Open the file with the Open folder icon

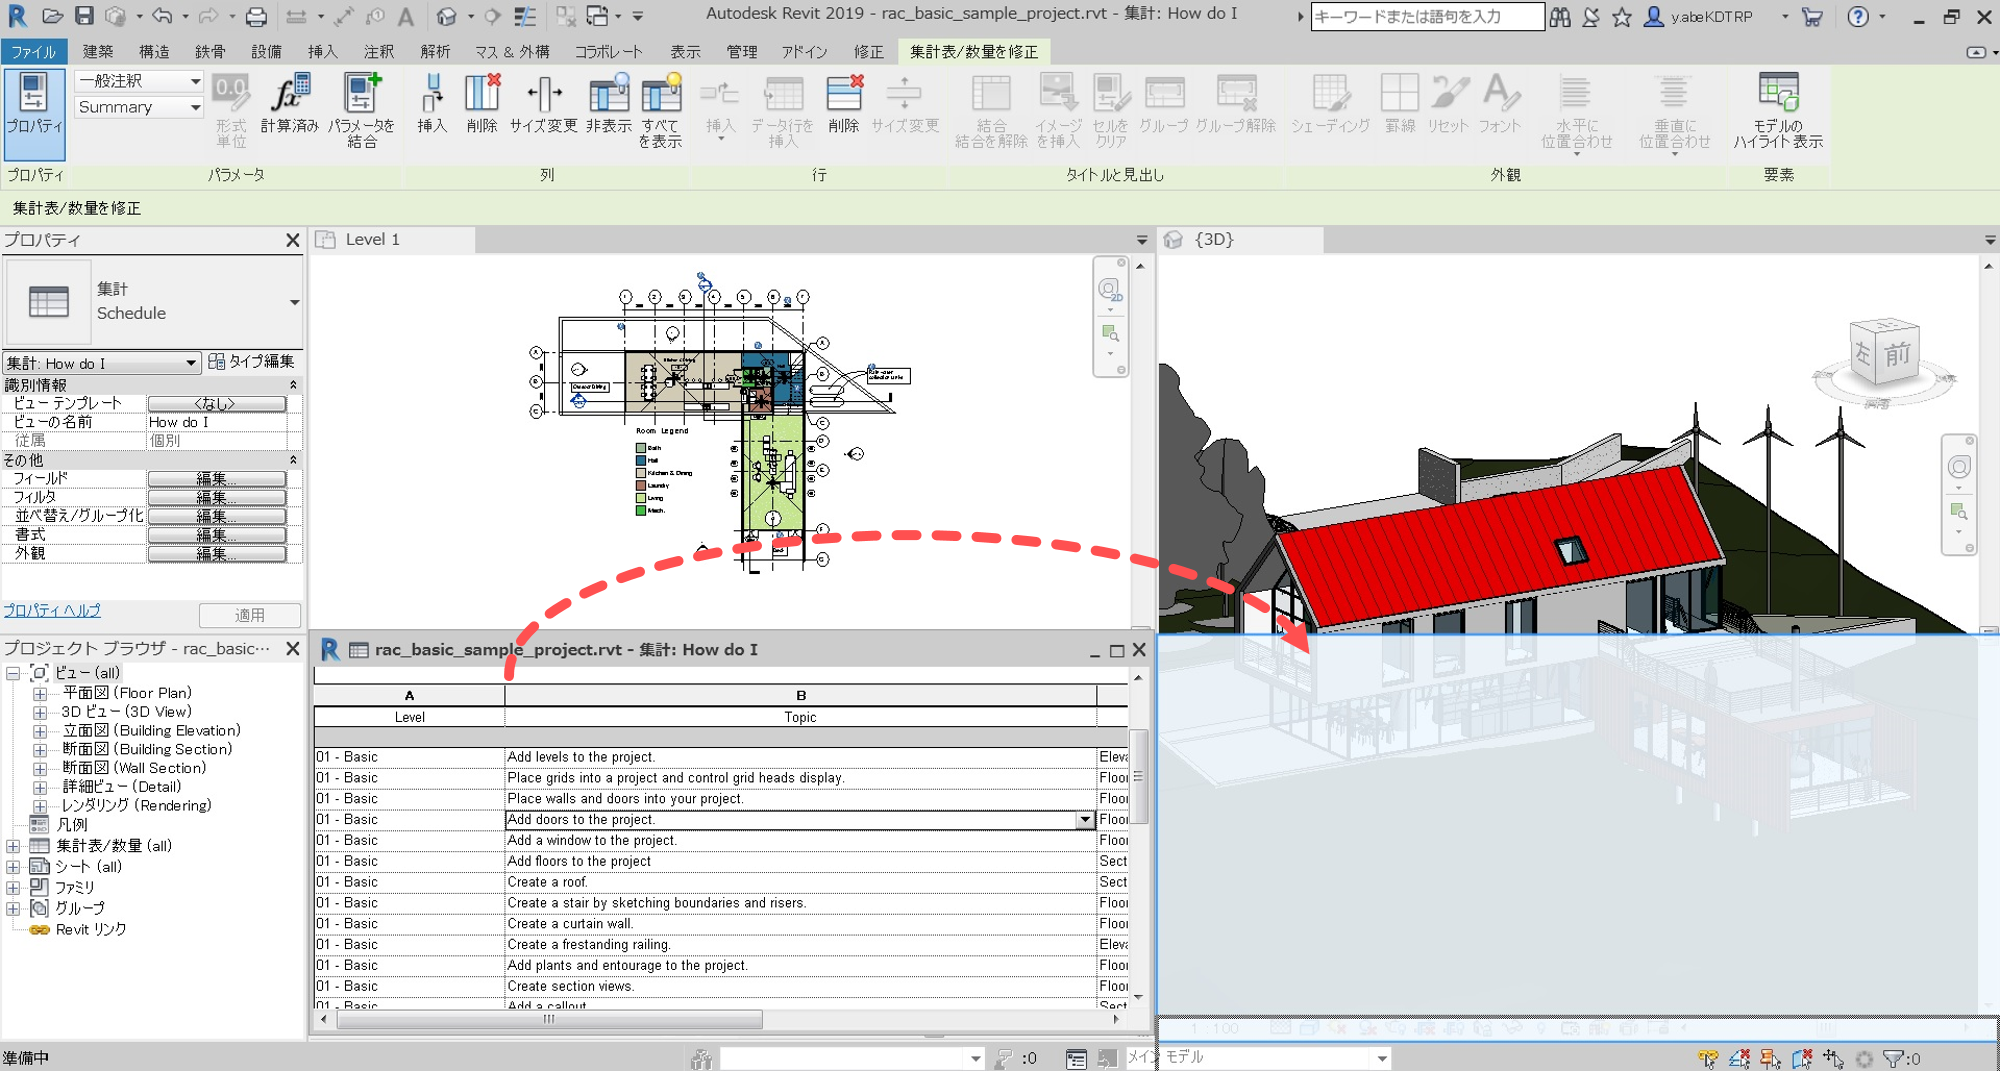point(52,16)
